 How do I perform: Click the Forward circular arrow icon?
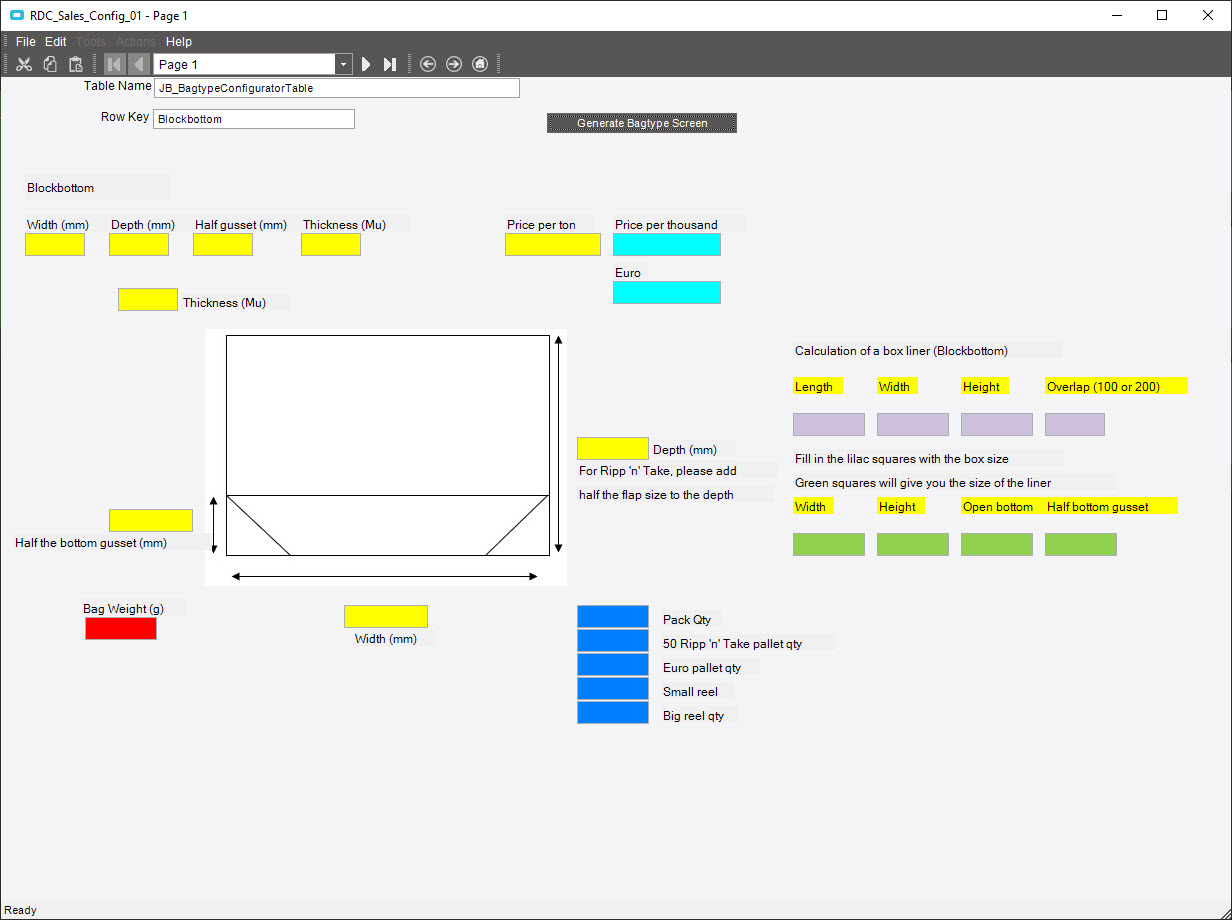pos(454,64)
